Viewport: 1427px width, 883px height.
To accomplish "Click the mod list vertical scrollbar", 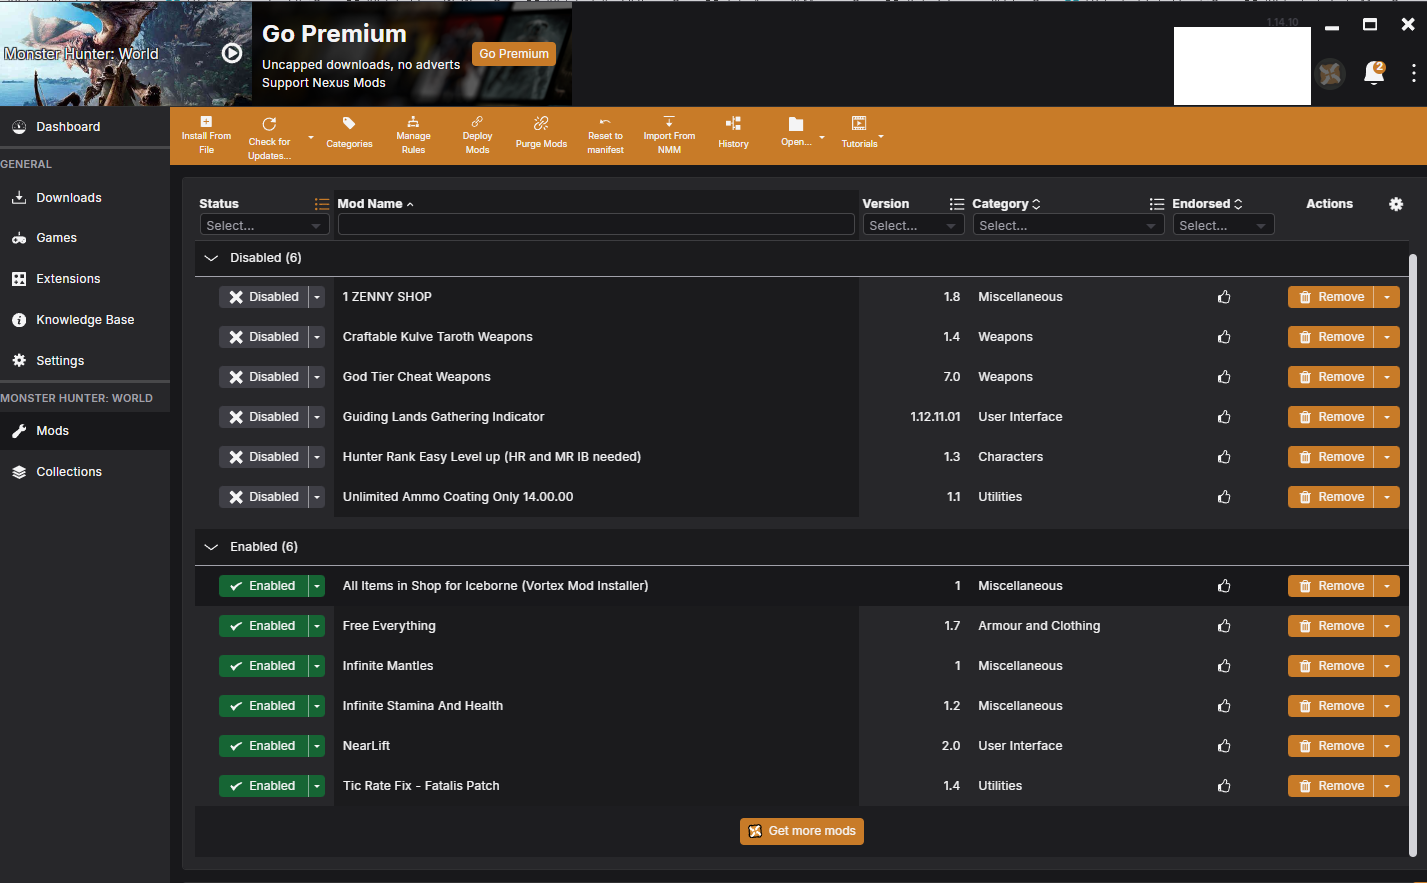I will coord(1412,555).
